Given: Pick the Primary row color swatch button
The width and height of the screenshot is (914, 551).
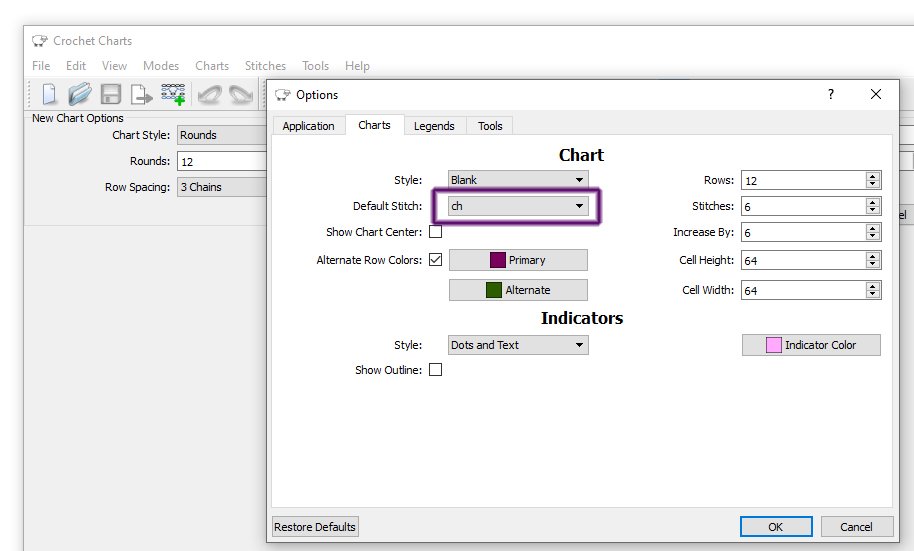Looking at the screenshot, I should point(518,260).
